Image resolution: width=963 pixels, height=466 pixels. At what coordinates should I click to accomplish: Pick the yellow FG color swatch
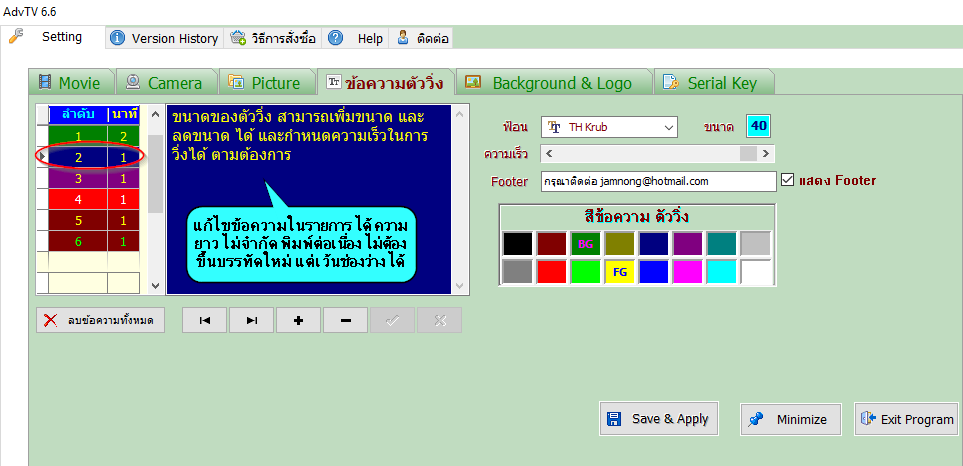620,272
